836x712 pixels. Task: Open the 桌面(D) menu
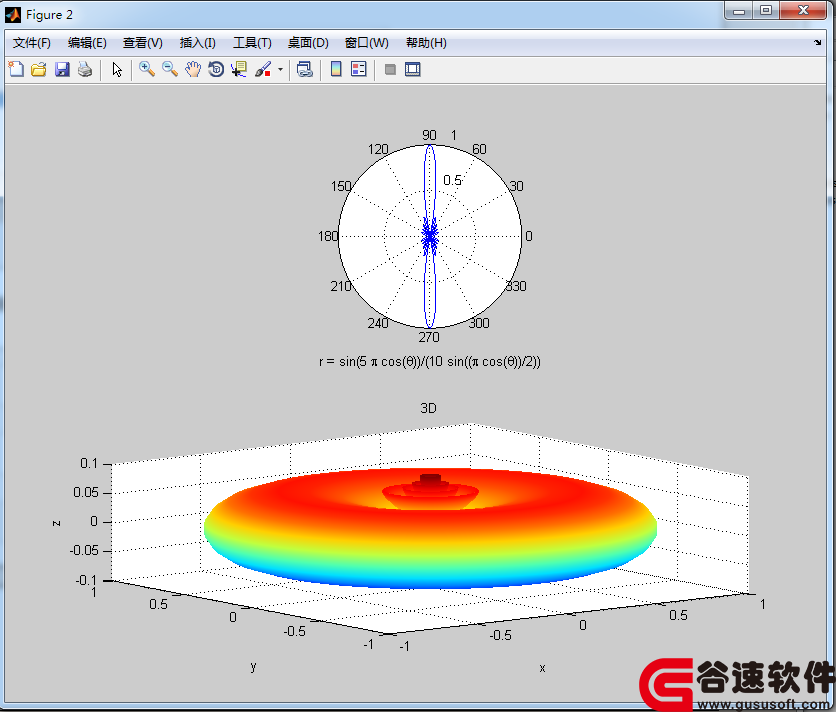pyautogui.click(x=308, y=43)
